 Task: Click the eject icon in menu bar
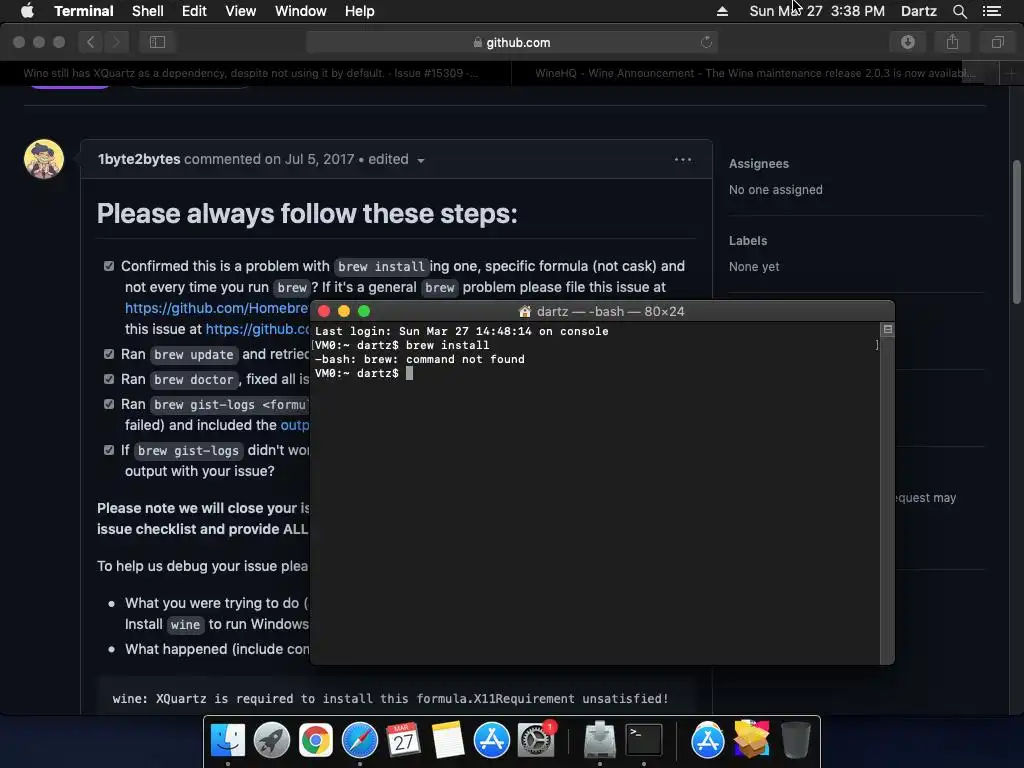[x=722, y=11]
